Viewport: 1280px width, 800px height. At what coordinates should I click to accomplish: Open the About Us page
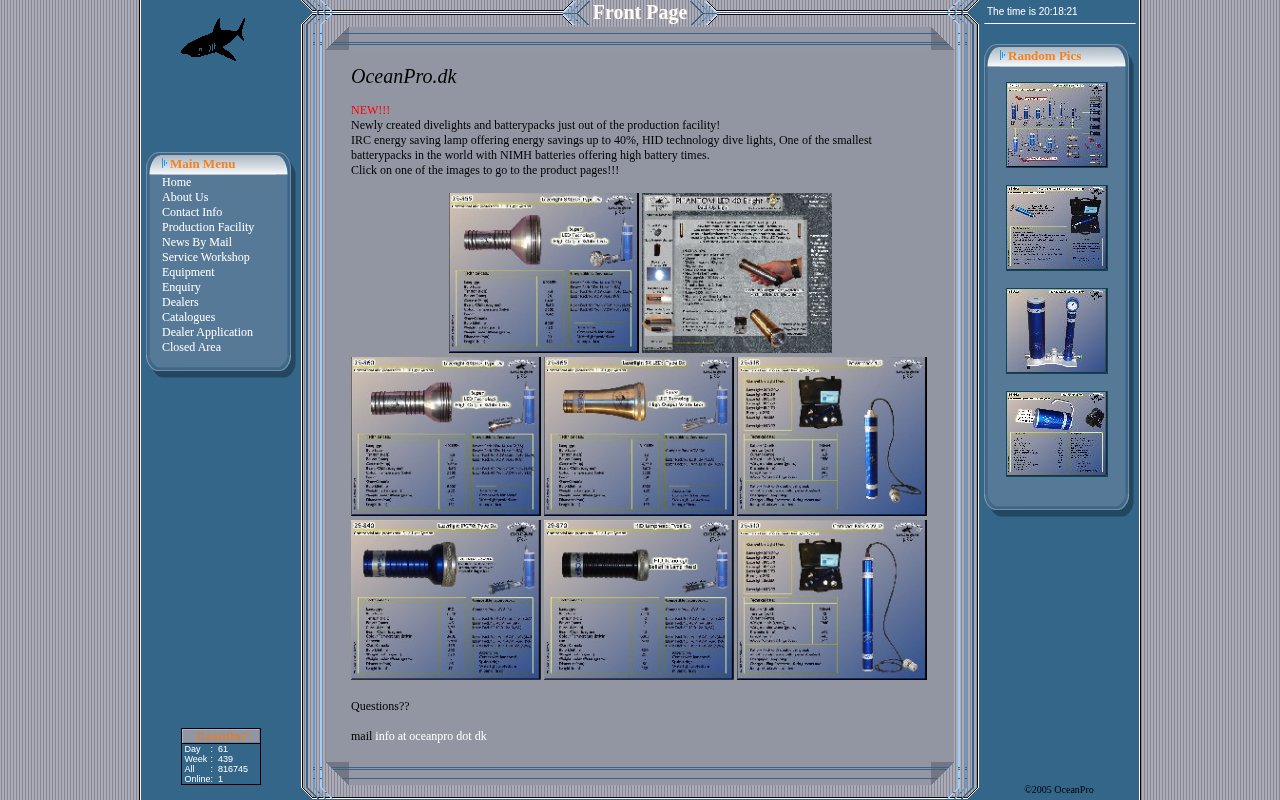tap(185, 197)
